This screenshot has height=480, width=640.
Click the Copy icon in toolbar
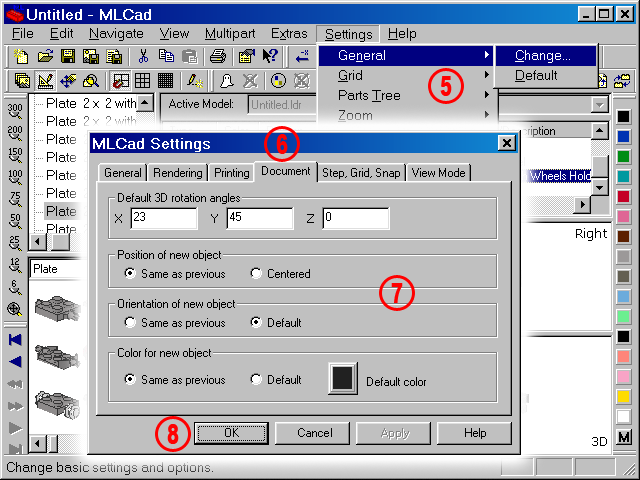[166, 56]
